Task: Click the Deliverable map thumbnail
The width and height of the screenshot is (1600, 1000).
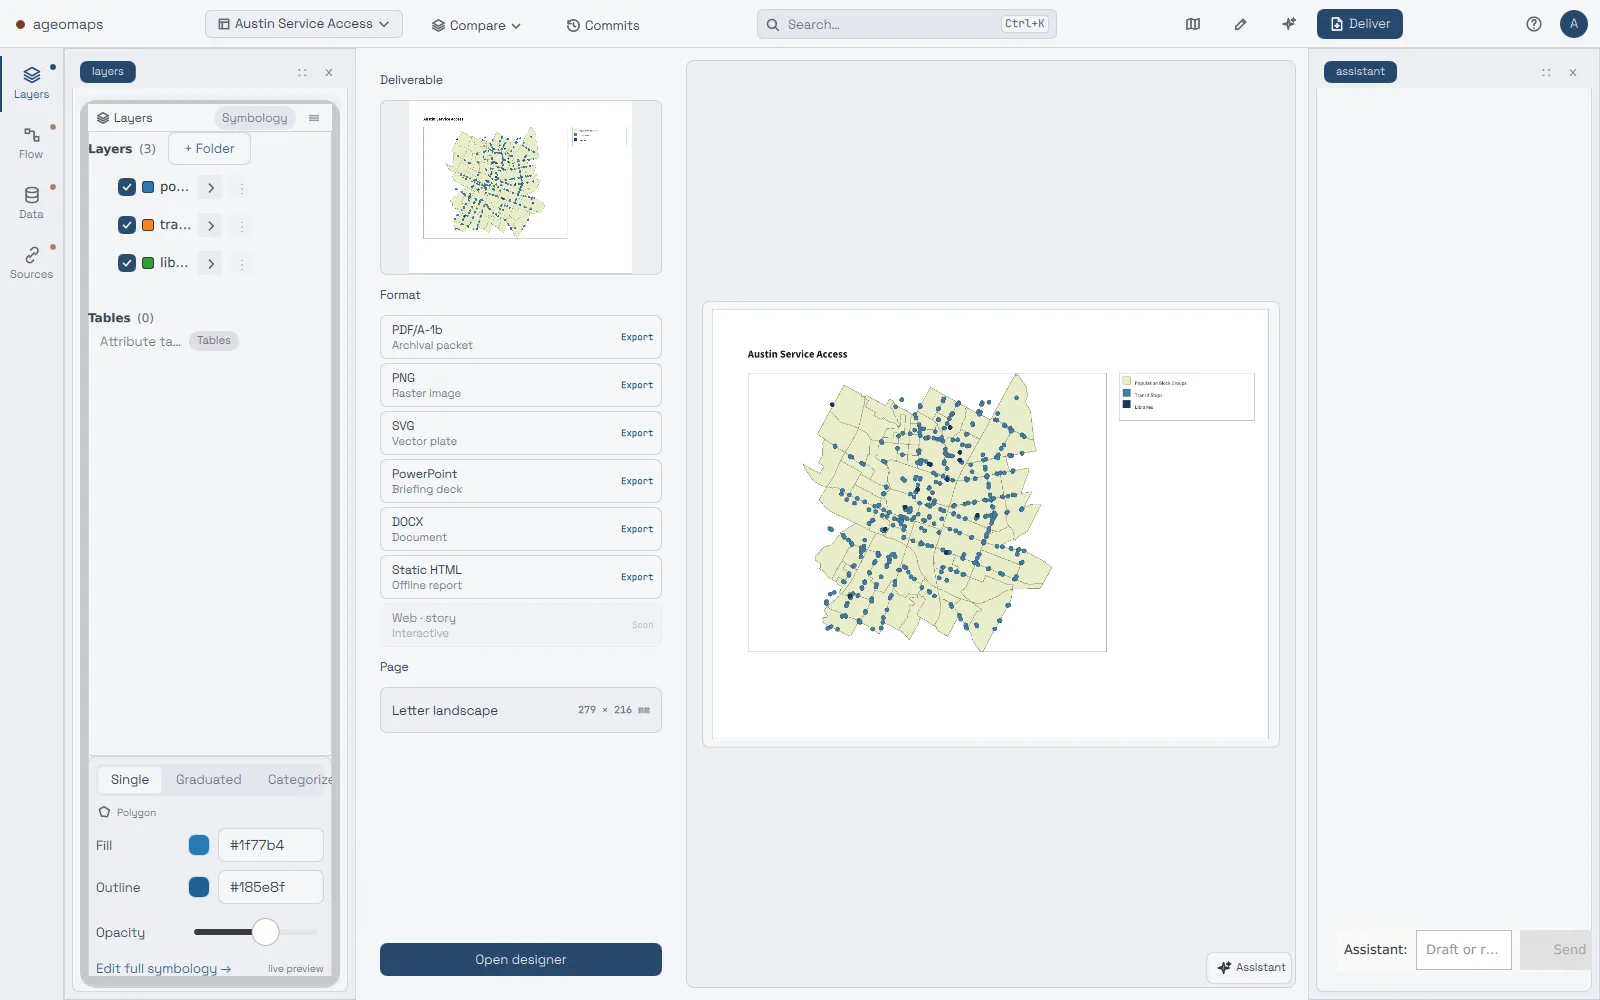Action: click(x=521, y=187)
